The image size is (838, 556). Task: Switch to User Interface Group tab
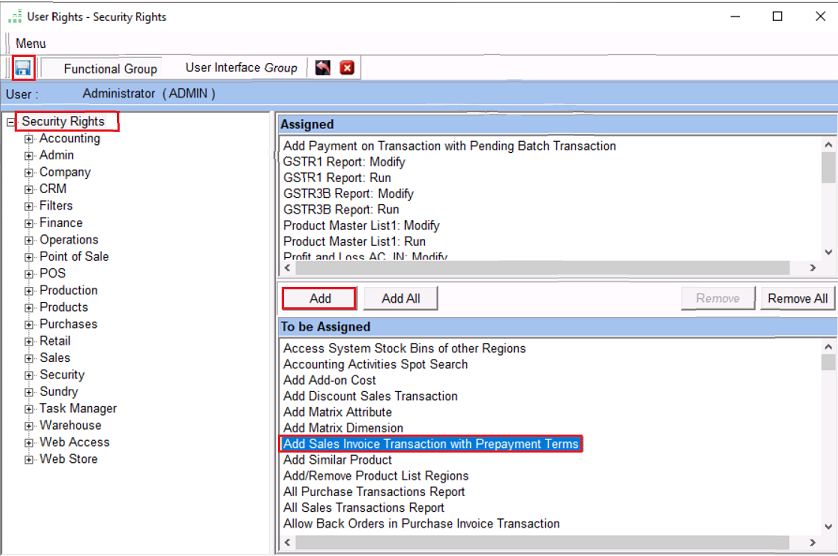(241, 68)
